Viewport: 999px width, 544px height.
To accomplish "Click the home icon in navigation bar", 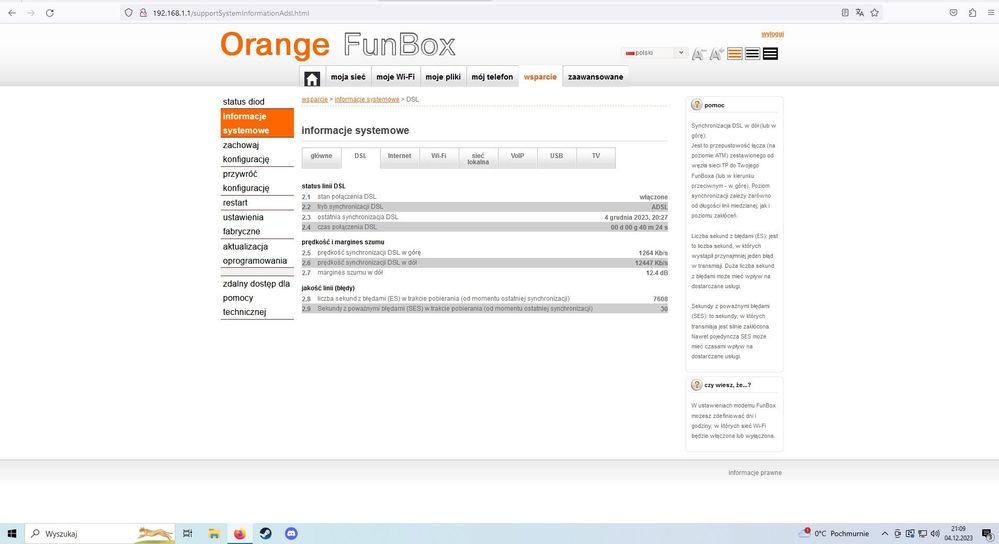I will click(x=312, y=78).
